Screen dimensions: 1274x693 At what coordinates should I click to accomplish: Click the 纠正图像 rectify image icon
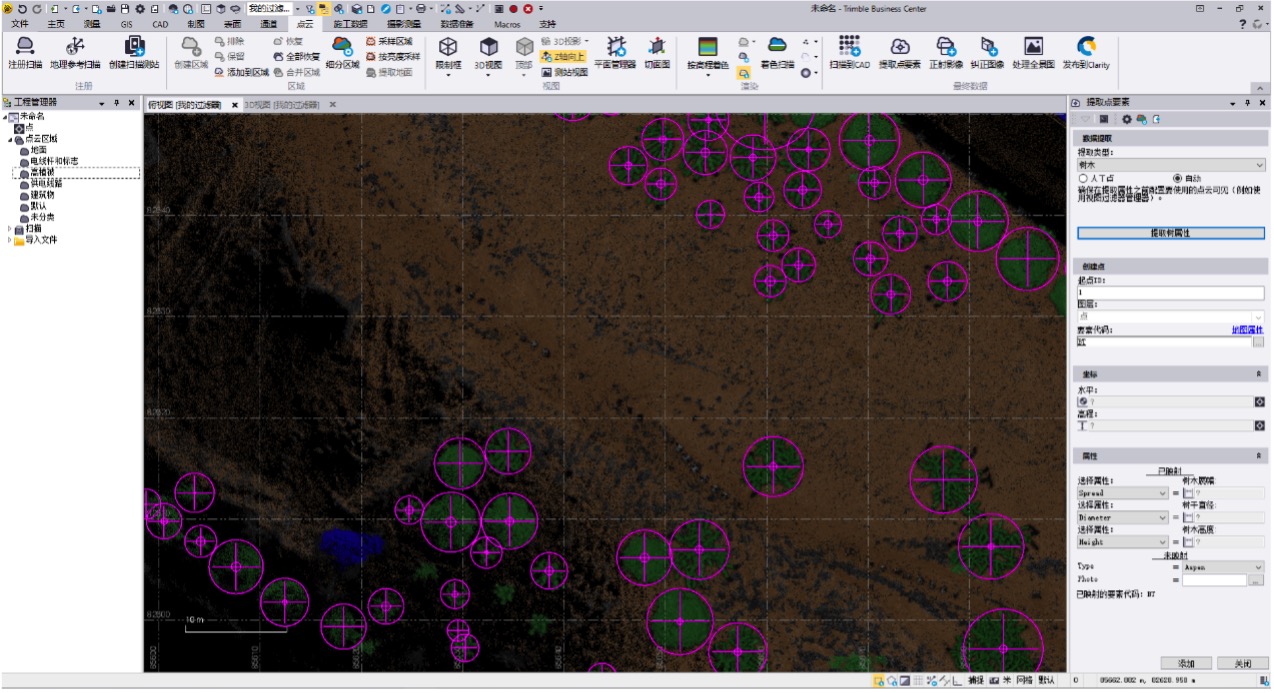tap(987, 46)
